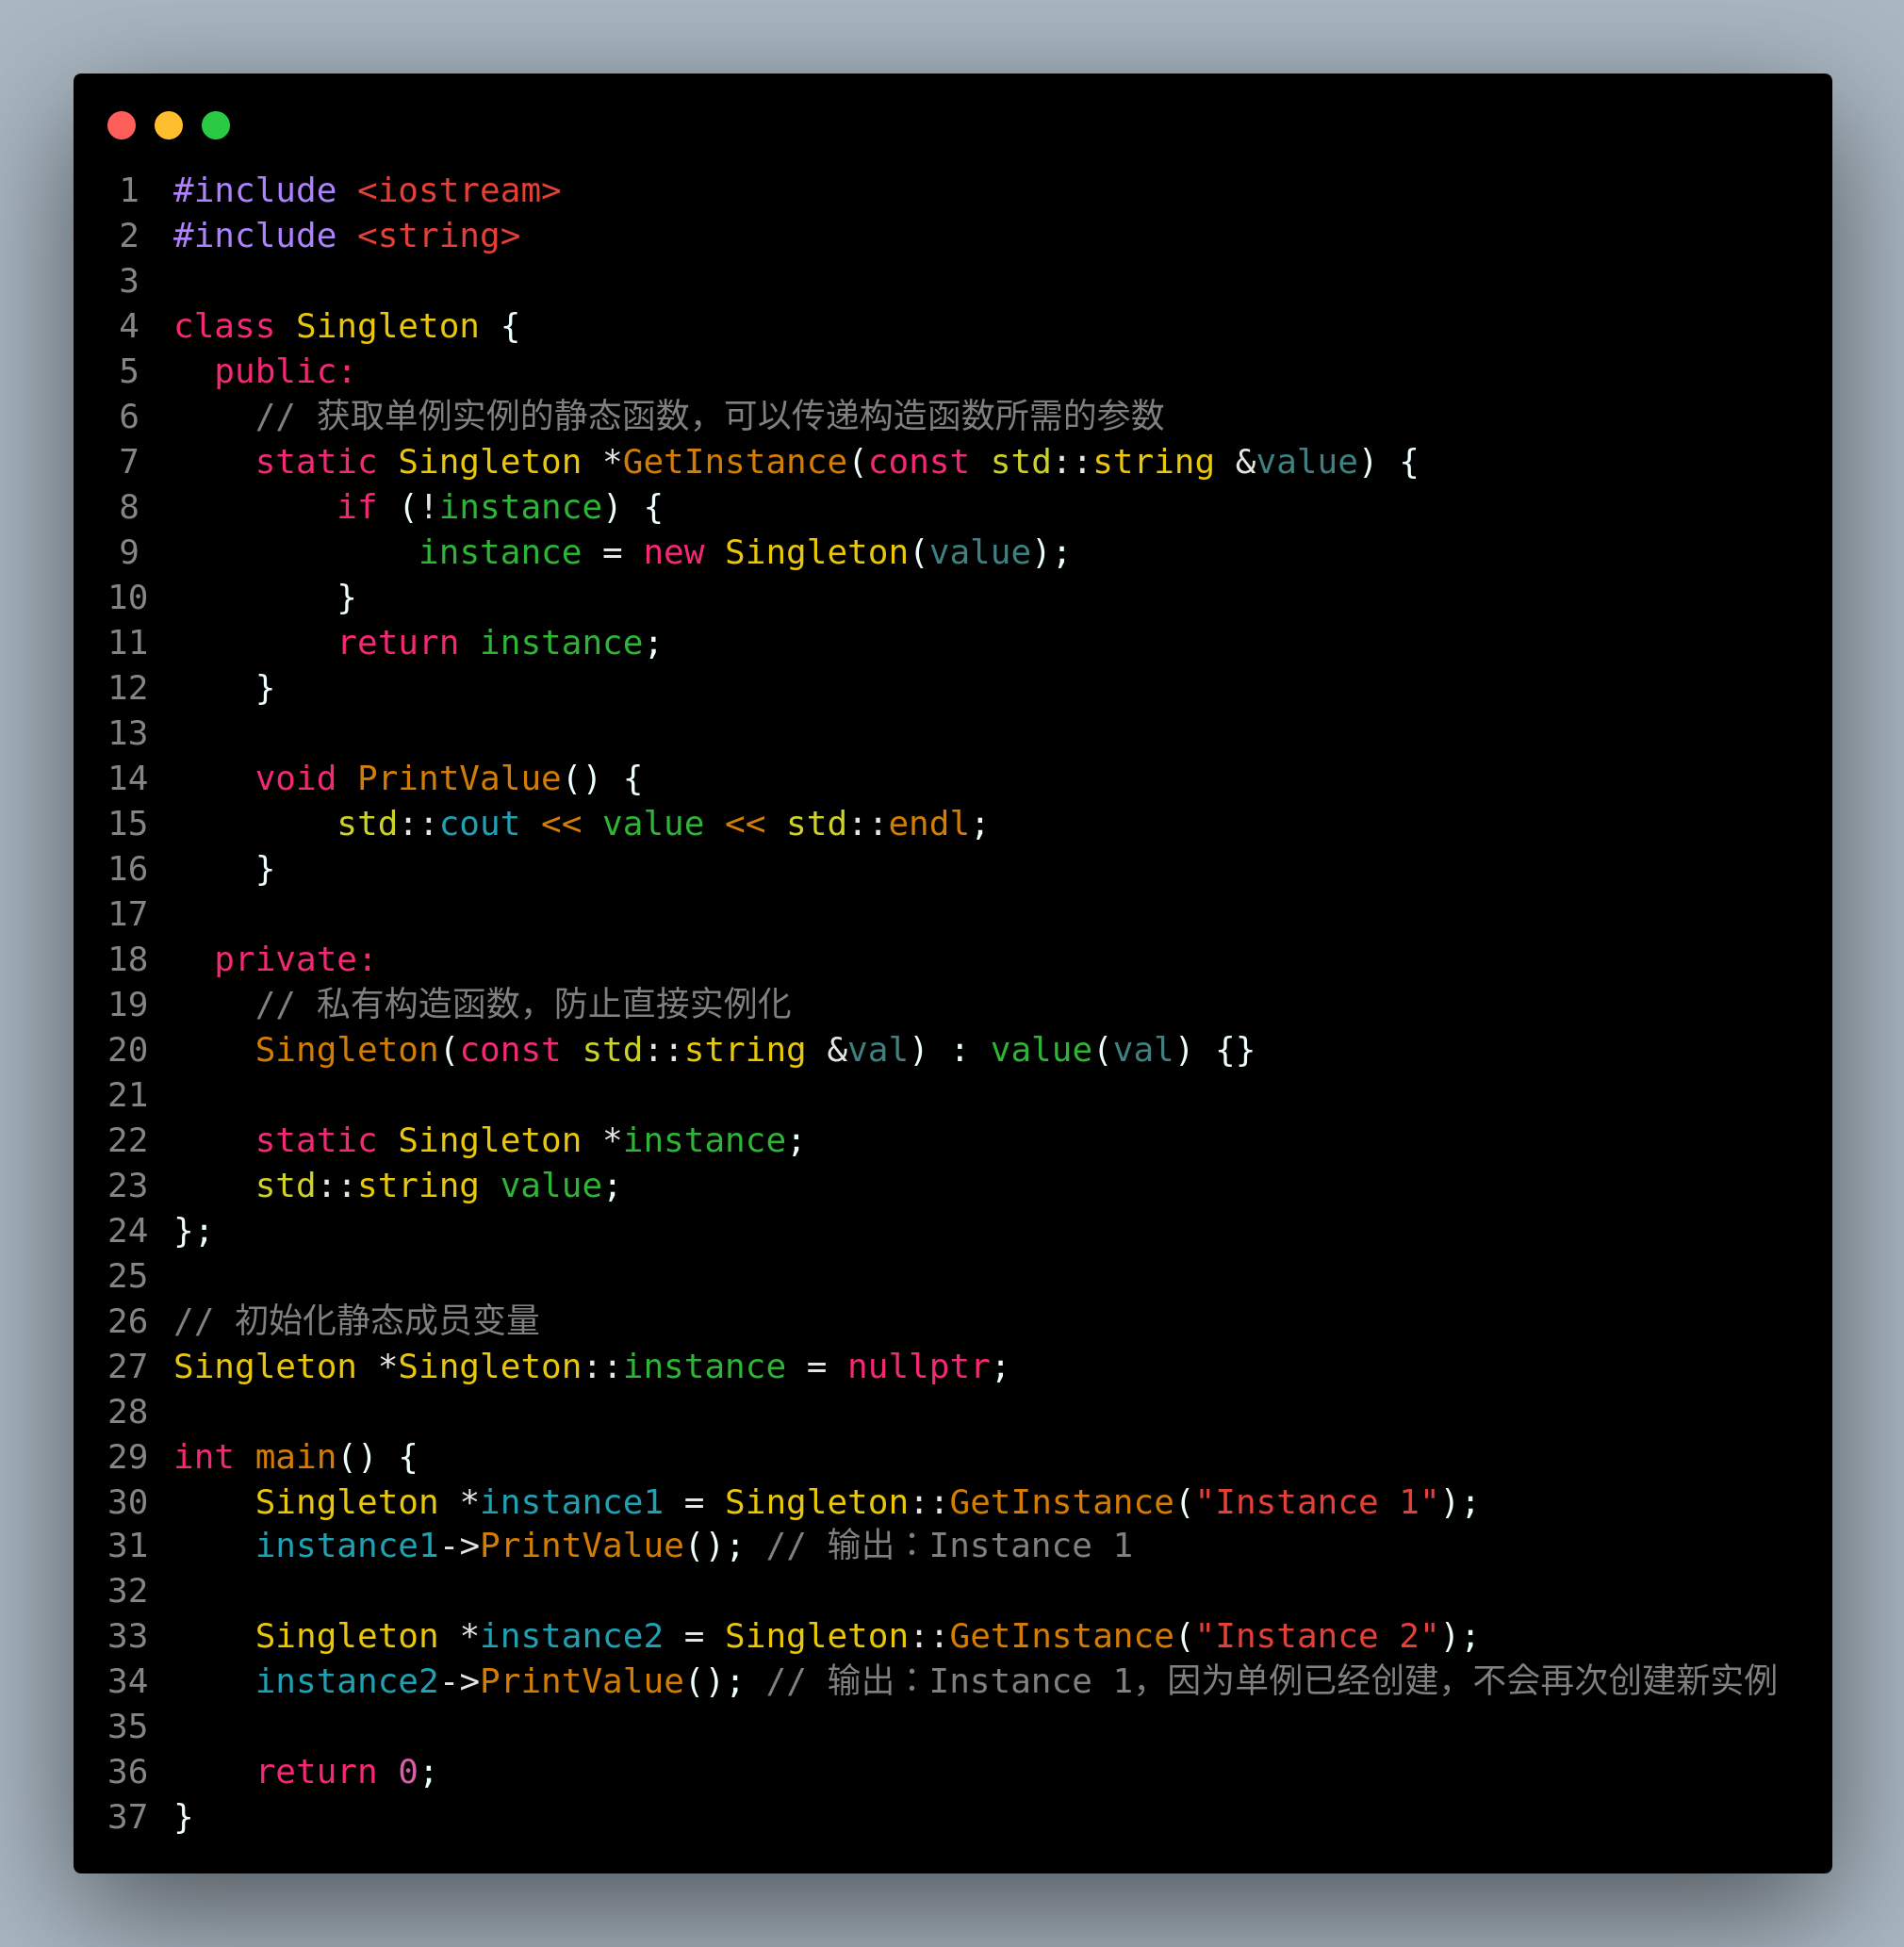Click the comment on line 26
The width and height of the screenshot is (1904, 1947).
(357, 1321)
